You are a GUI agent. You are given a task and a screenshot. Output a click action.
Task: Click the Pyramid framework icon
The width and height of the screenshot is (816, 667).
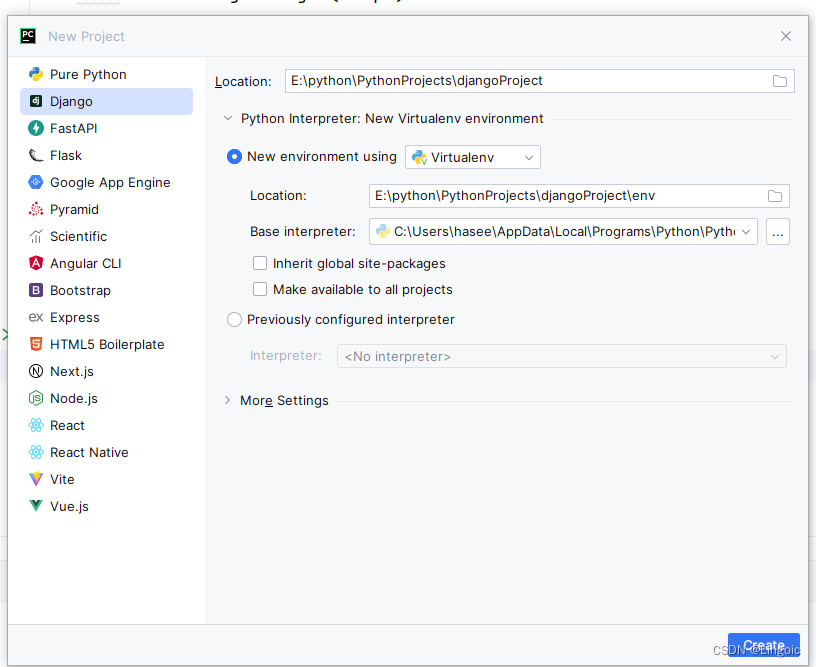(x=36, y=209)
